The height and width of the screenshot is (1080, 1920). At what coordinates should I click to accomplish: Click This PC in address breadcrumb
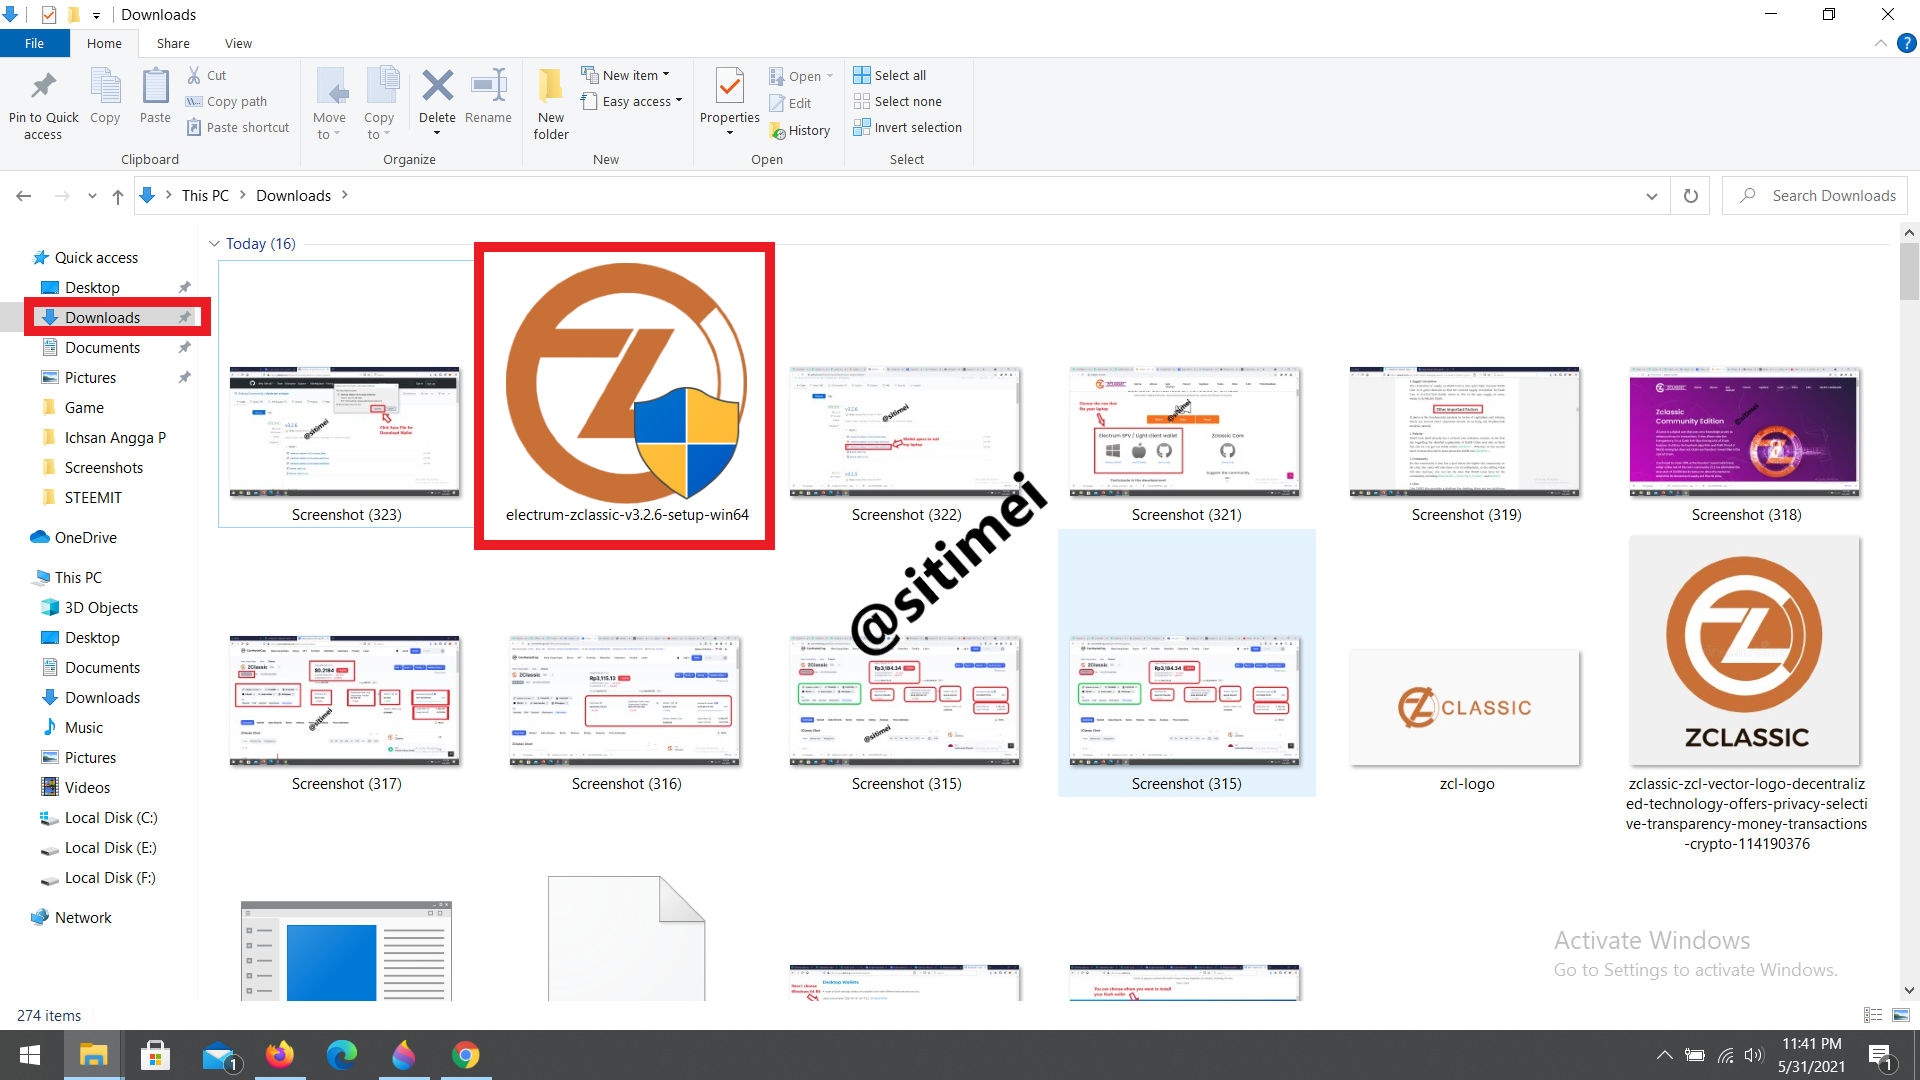point(205,196)
